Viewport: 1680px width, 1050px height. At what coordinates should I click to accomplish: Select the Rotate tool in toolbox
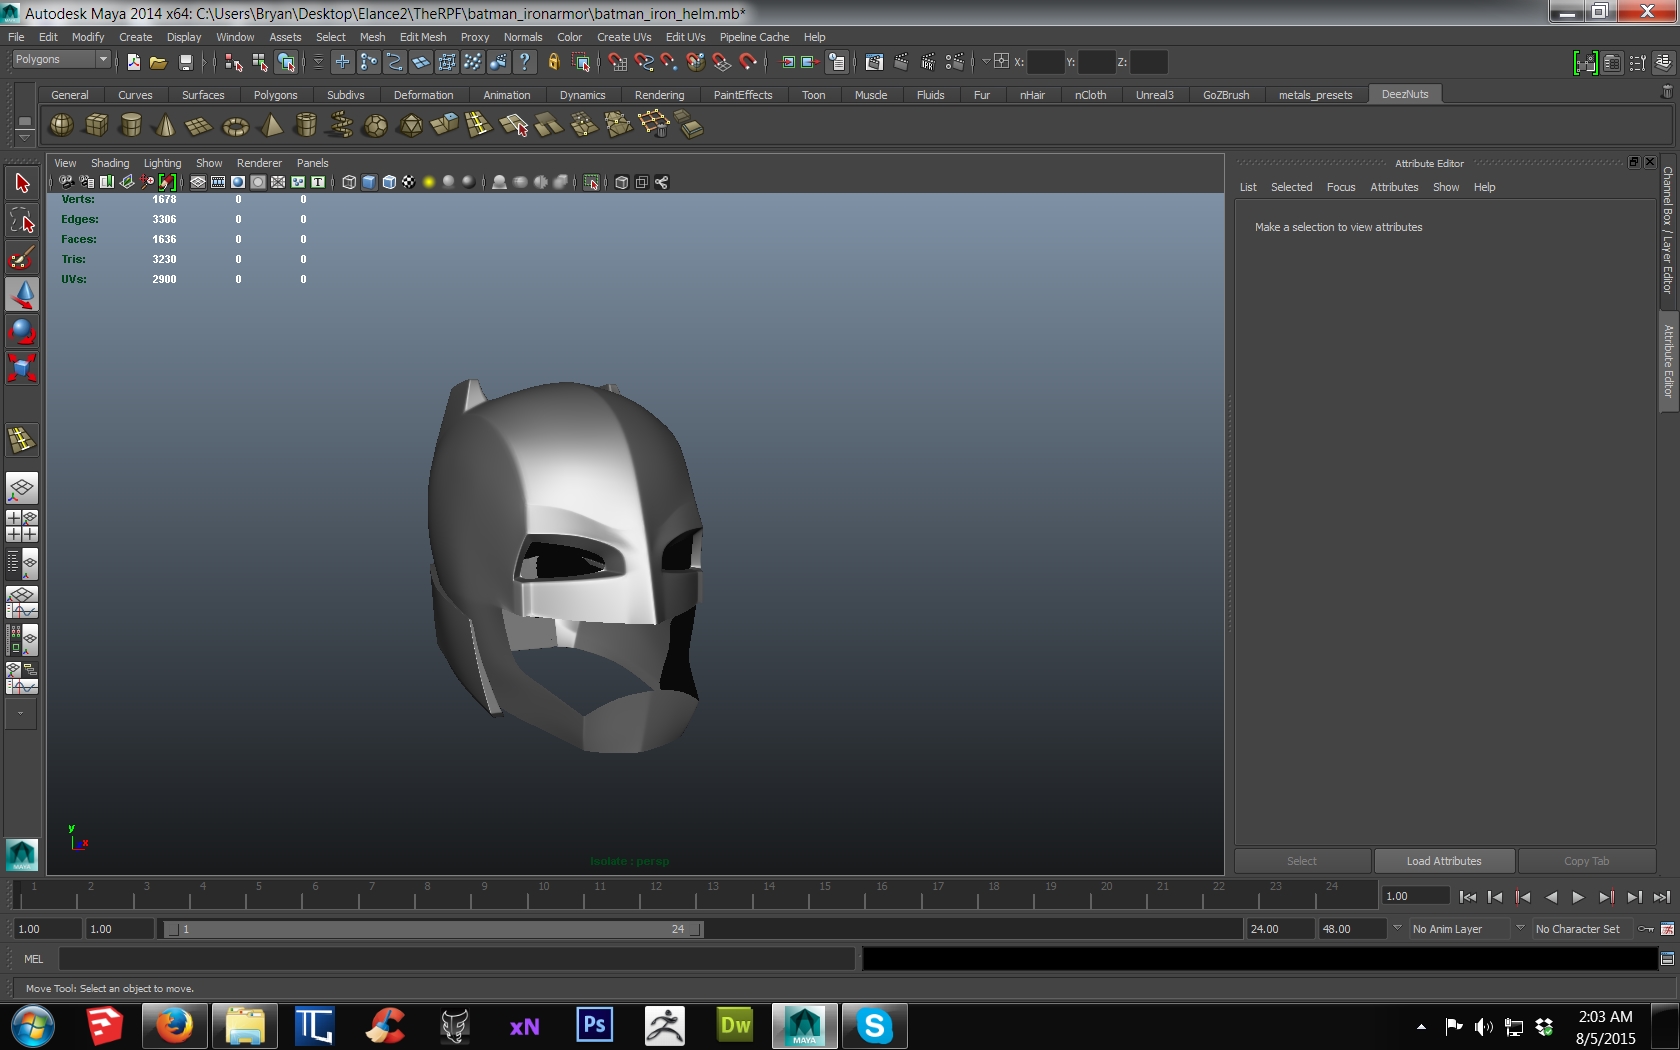[22, 331]
